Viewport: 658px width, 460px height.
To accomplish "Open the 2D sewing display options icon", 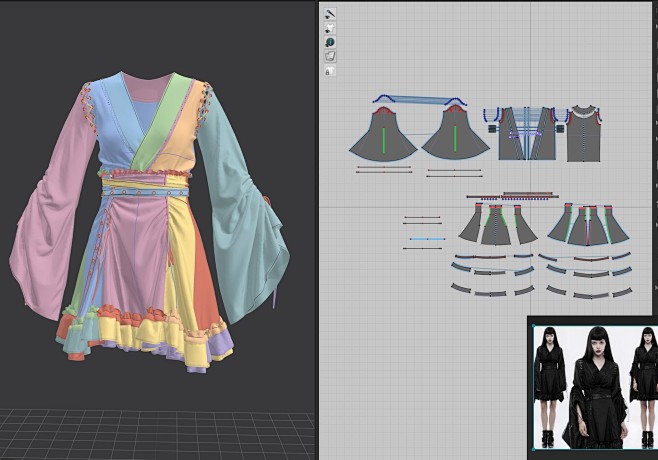I will 330,14.
